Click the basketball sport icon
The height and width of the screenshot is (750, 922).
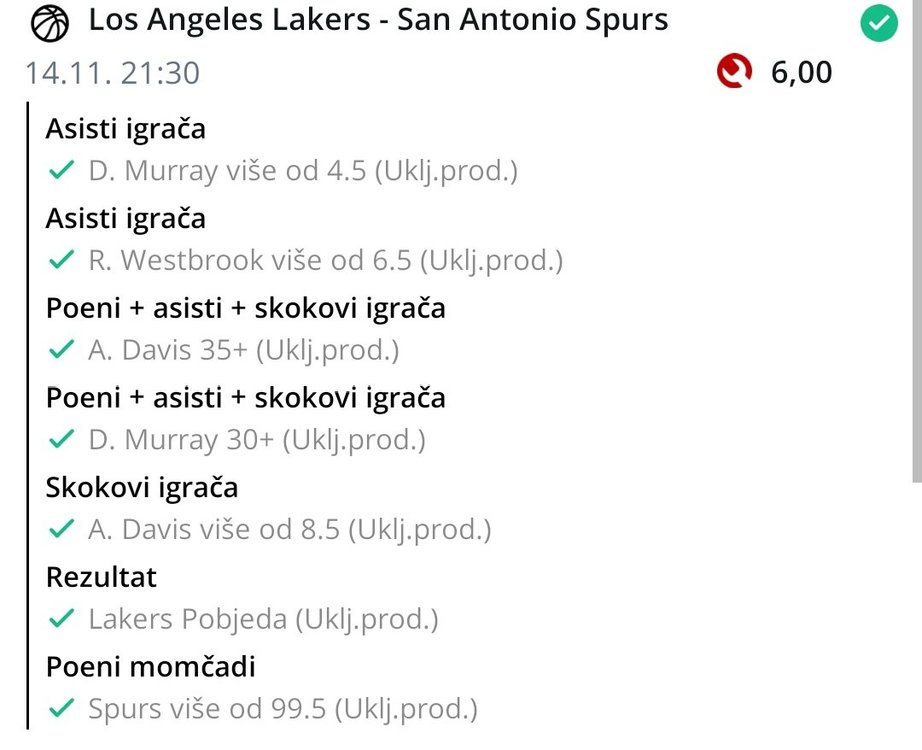[x=50, y=24]
